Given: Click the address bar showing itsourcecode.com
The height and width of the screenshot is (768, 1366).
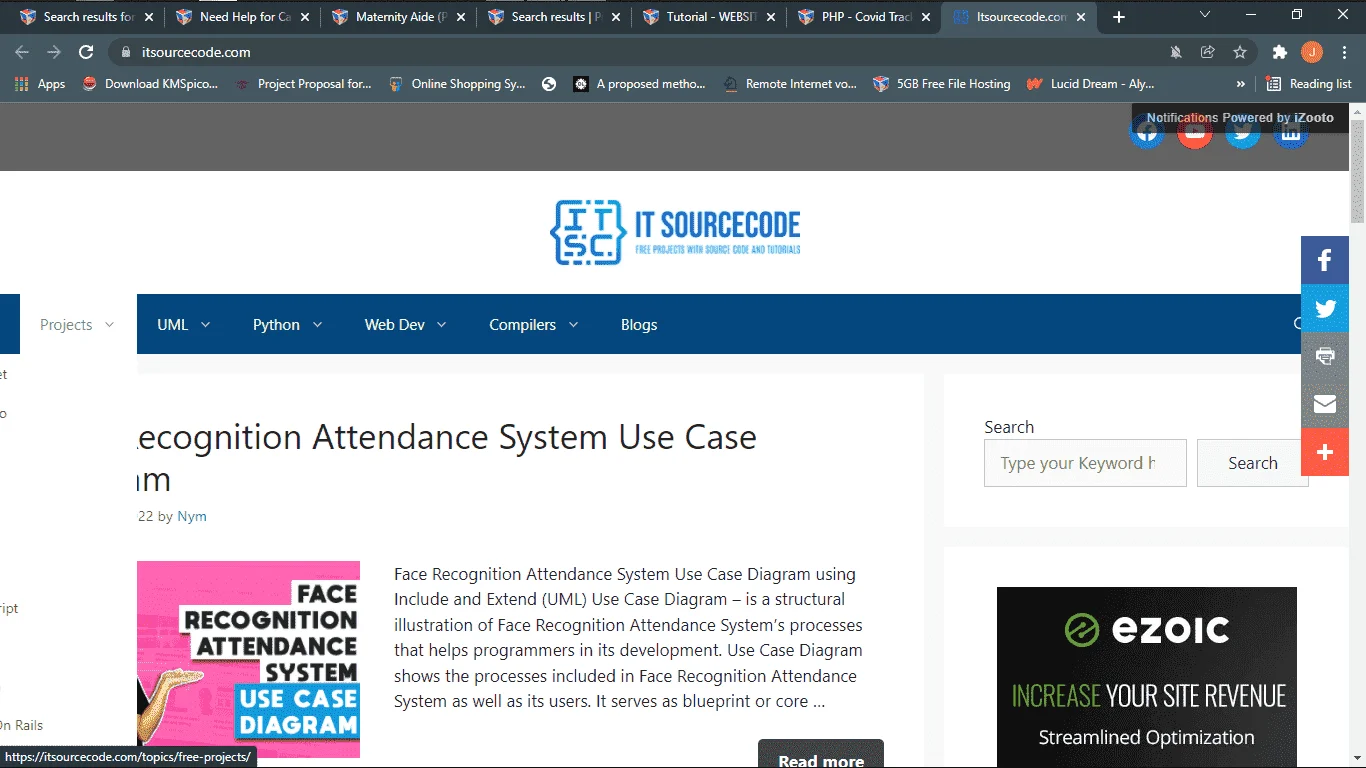Looking at the screenshot, I should (x=640, y=52).
